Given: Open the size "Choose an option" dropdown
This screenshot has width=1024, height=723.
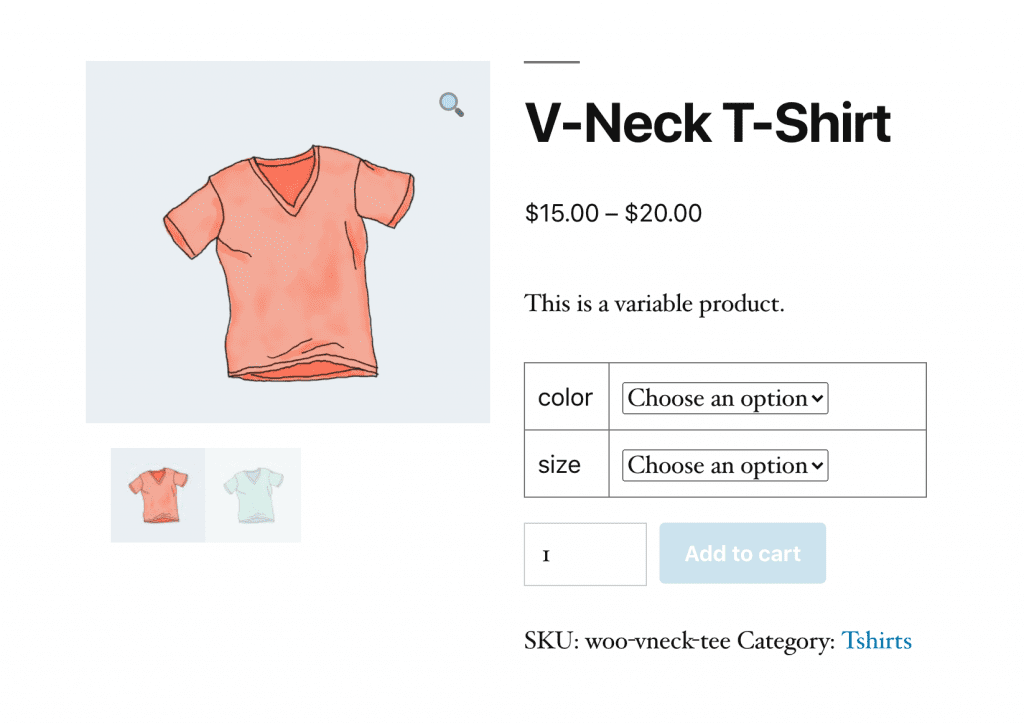Looking at the screenshot, I should 718,465.
